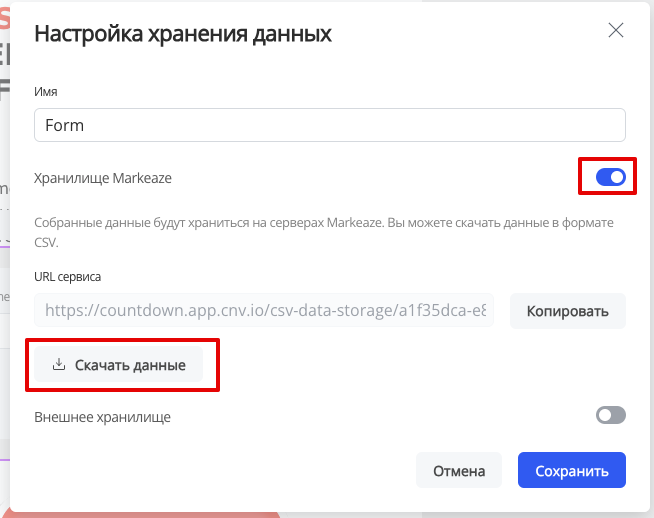
Task: Click the Настройка хранения данных title
Action: [x=183, y=33]
